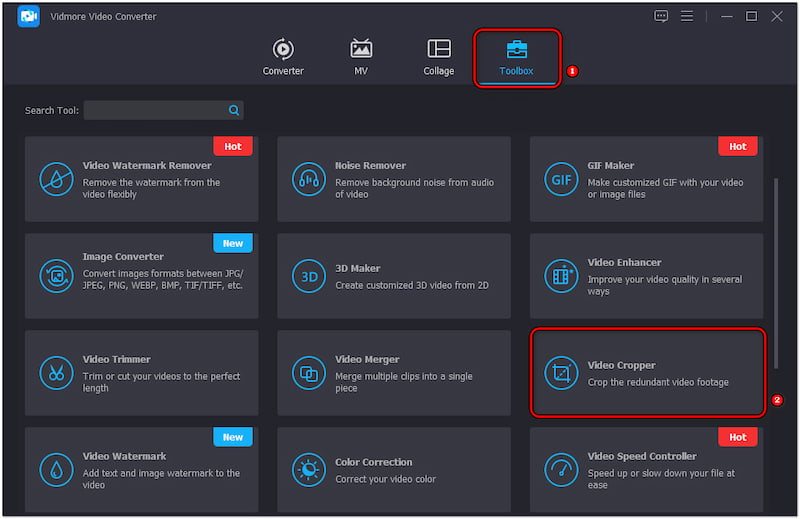Open the Video Enhancer icon
Image resolution: width=800 pixels, height=519 pixels.
(561, 276)
